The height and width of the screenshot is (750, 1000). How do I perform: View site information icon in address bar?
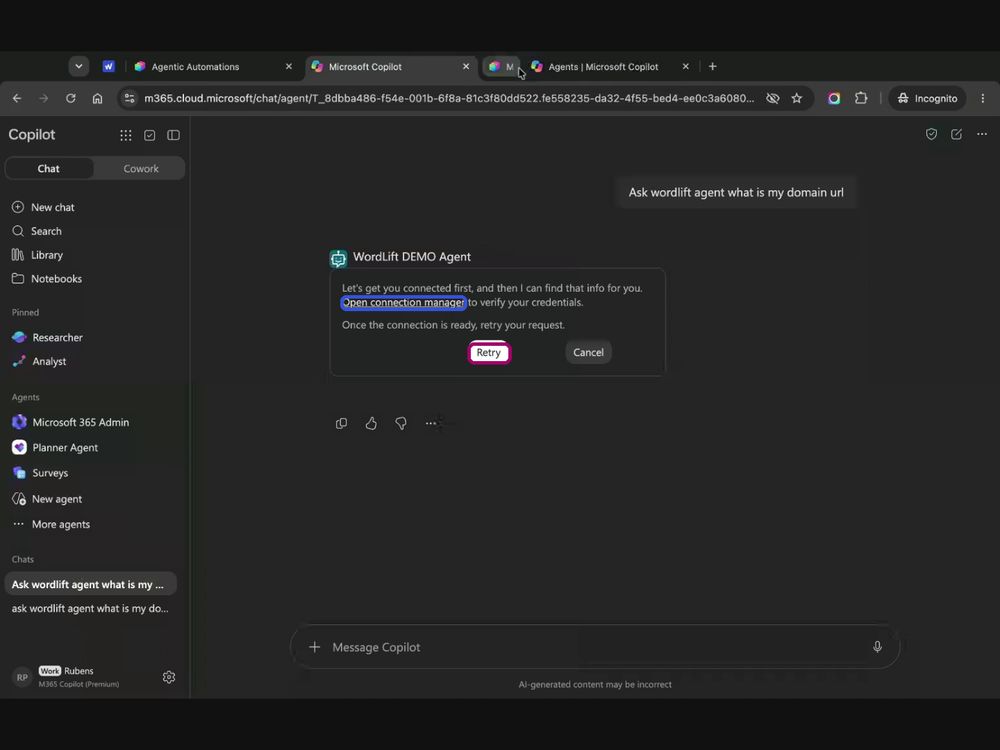tap(129, 98)
